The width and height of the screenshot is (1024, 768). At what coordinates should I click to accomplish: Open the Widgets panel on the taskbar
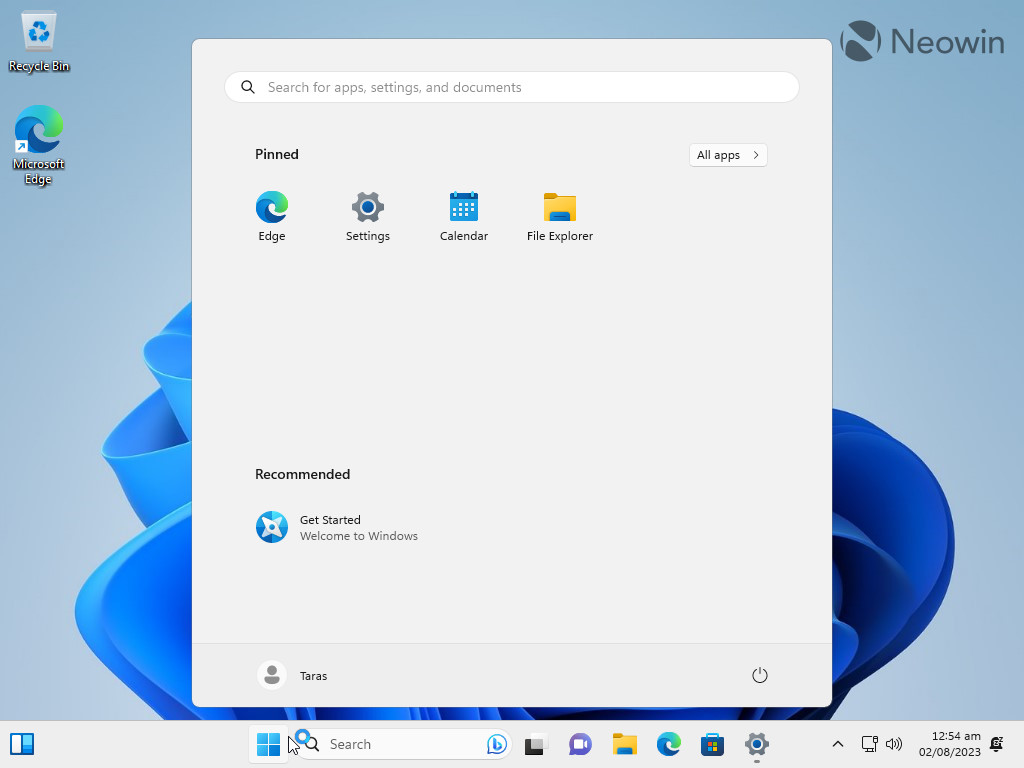click(22, 744)
